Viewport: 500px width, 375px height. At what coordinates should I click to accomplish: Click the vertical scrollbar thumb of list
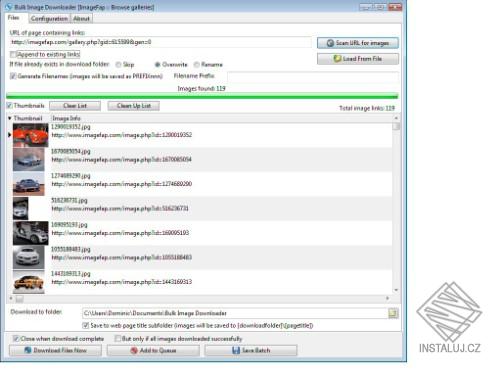(x=396, y=126)
